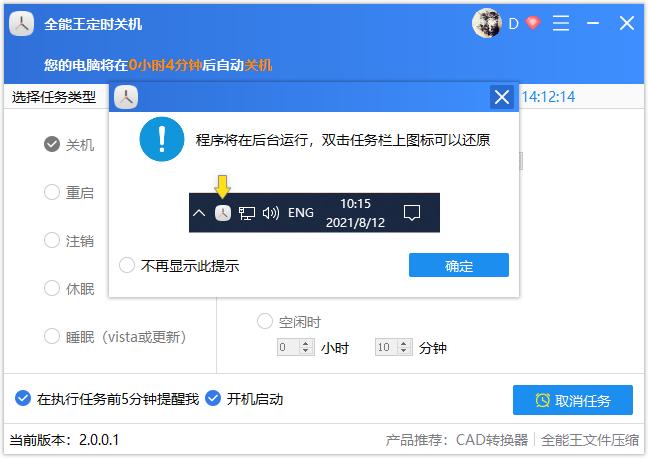Click the current time 14:12:14 display
Image resolution: width=648 pixels, height=458 pixels.
[x=548, y=97]
